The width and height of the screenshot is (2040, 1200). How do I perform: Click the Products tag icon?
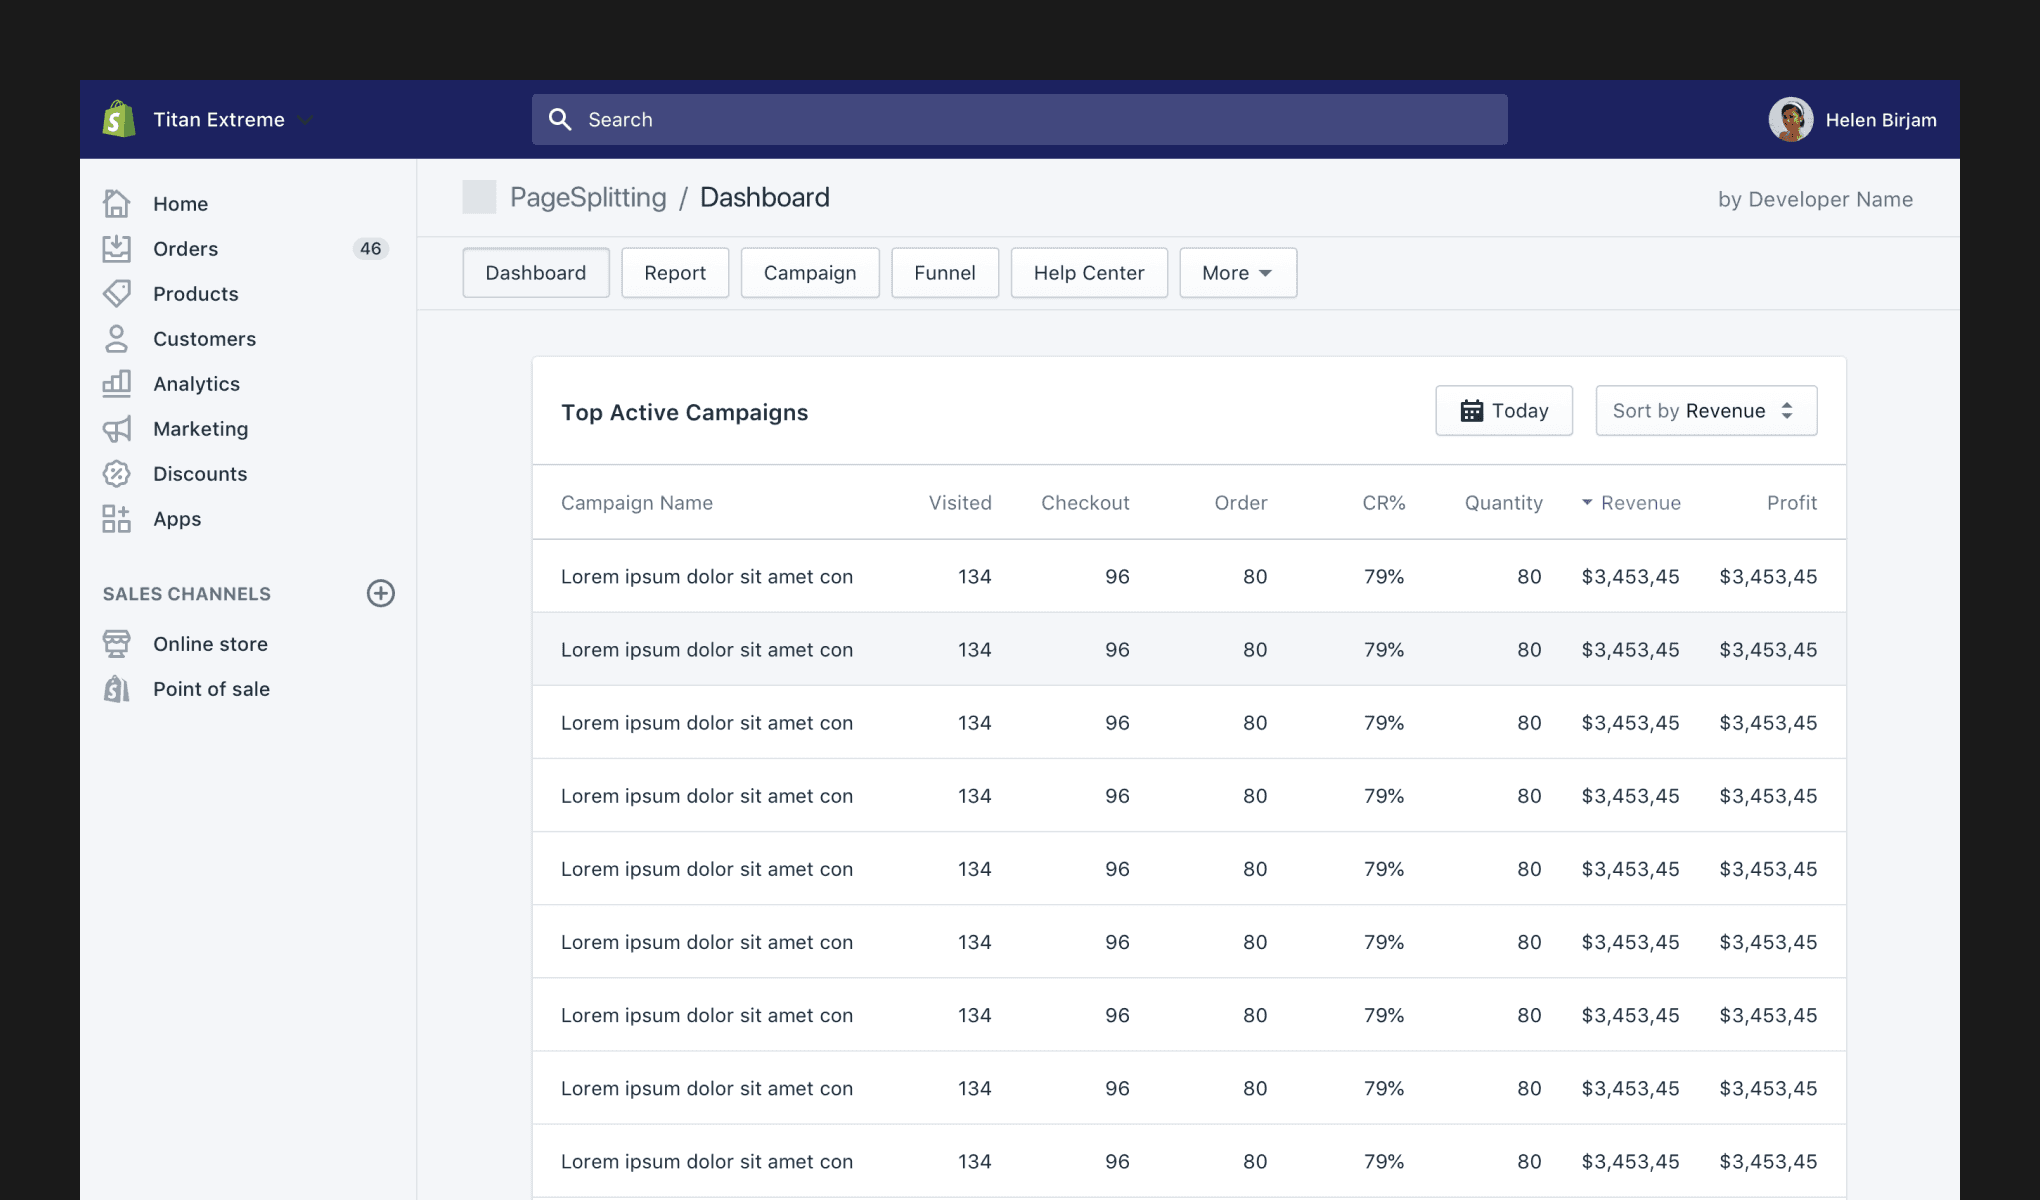(117, 294)
